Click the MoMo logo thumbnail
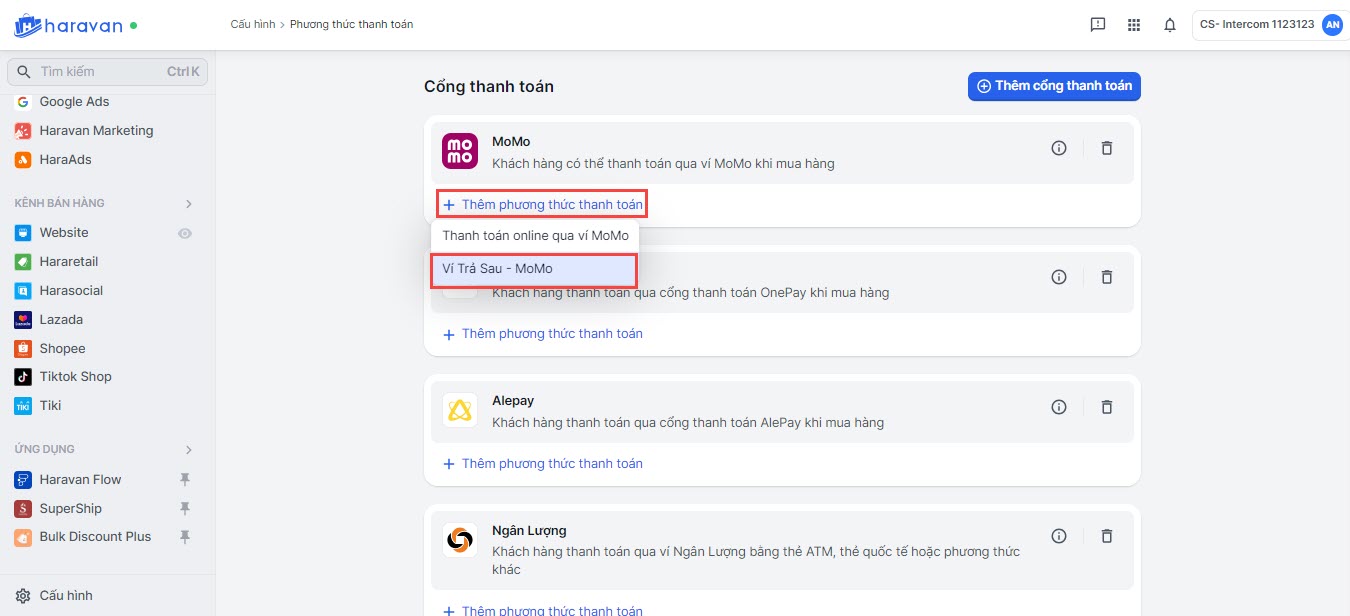The height and width of the screenshot is (616, 1350). coord(461,151)
